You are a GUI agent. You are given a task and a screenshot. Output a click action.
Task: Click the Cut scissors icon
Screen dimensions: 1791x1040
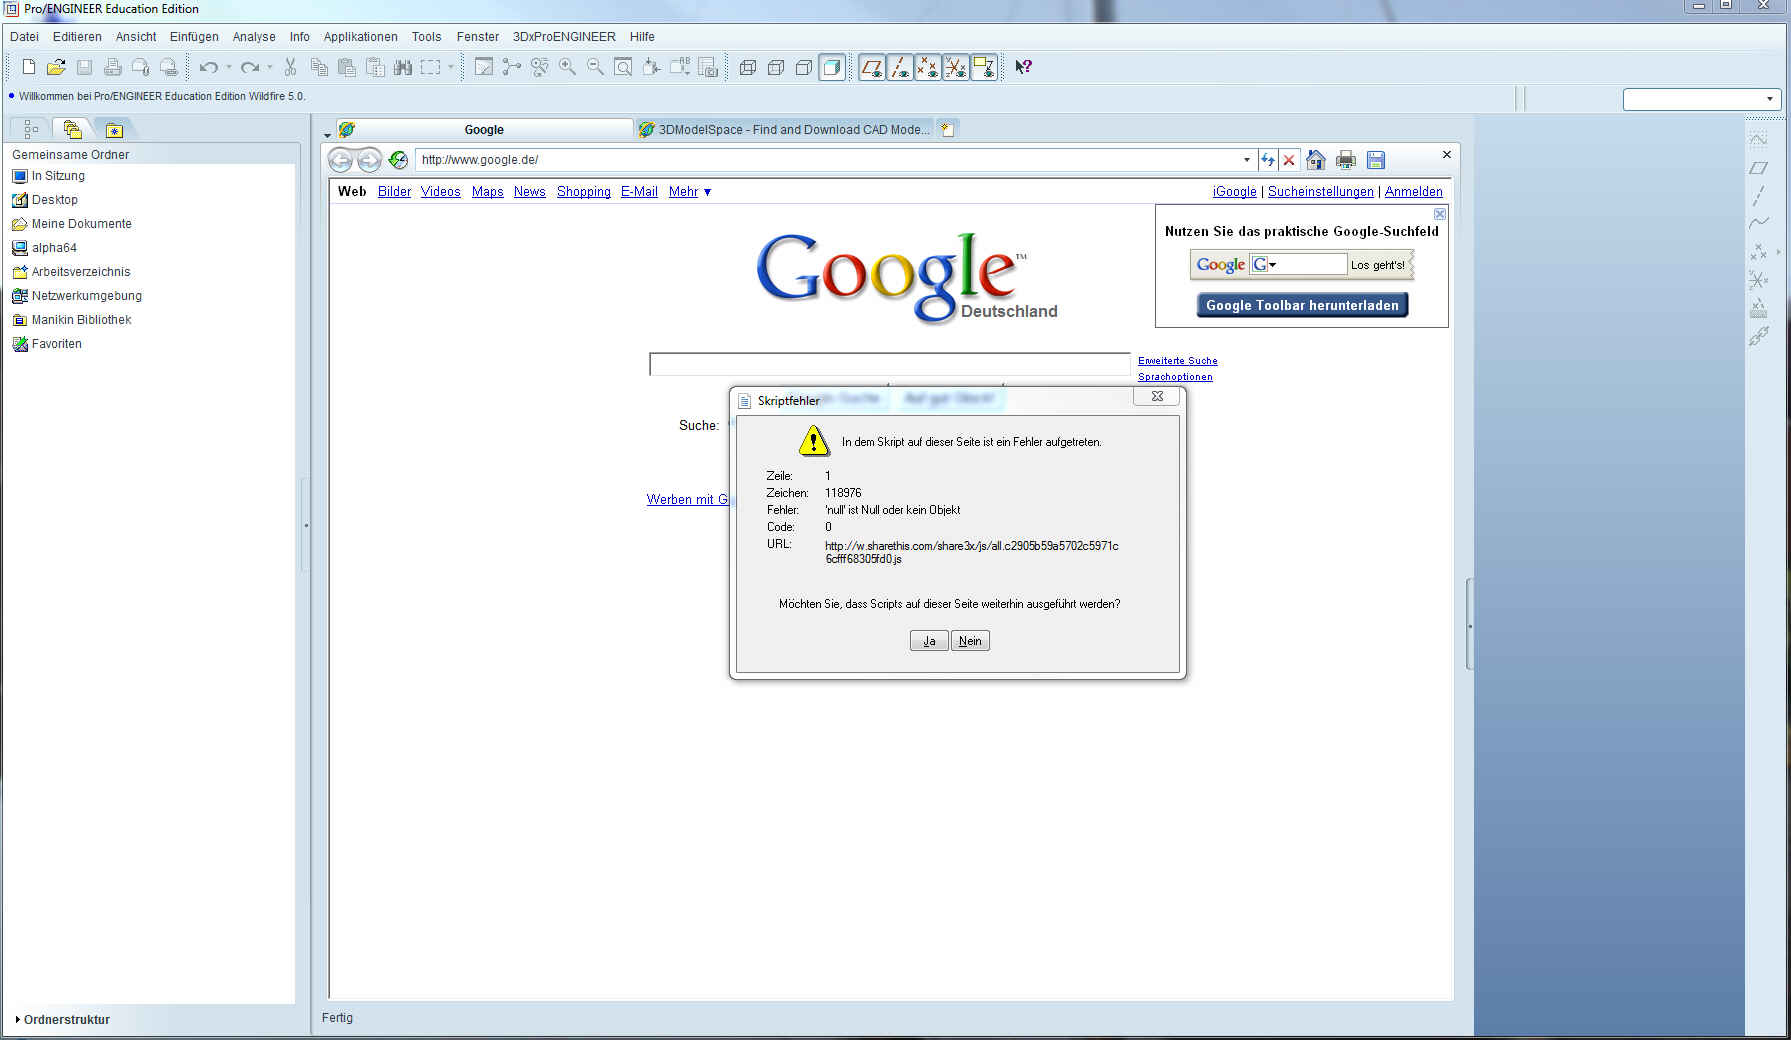click(x=291, y=67)
